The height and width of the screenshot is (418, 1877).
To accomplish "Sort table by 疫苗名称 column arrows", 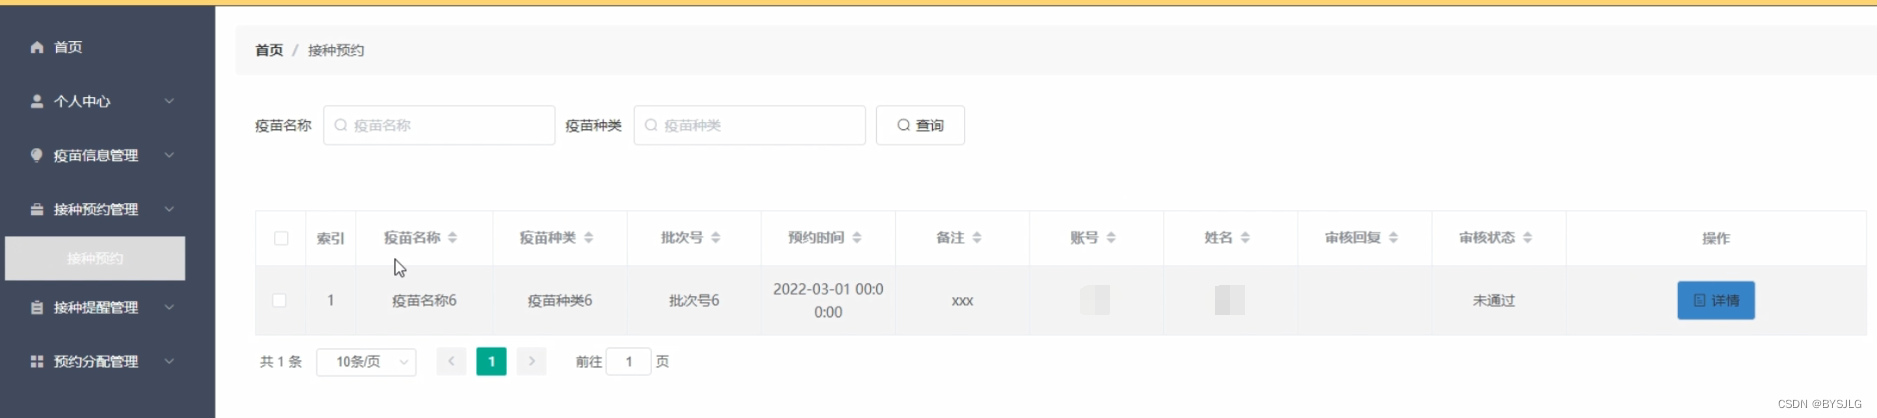I will pyautogui.click(x=452, y=238).
